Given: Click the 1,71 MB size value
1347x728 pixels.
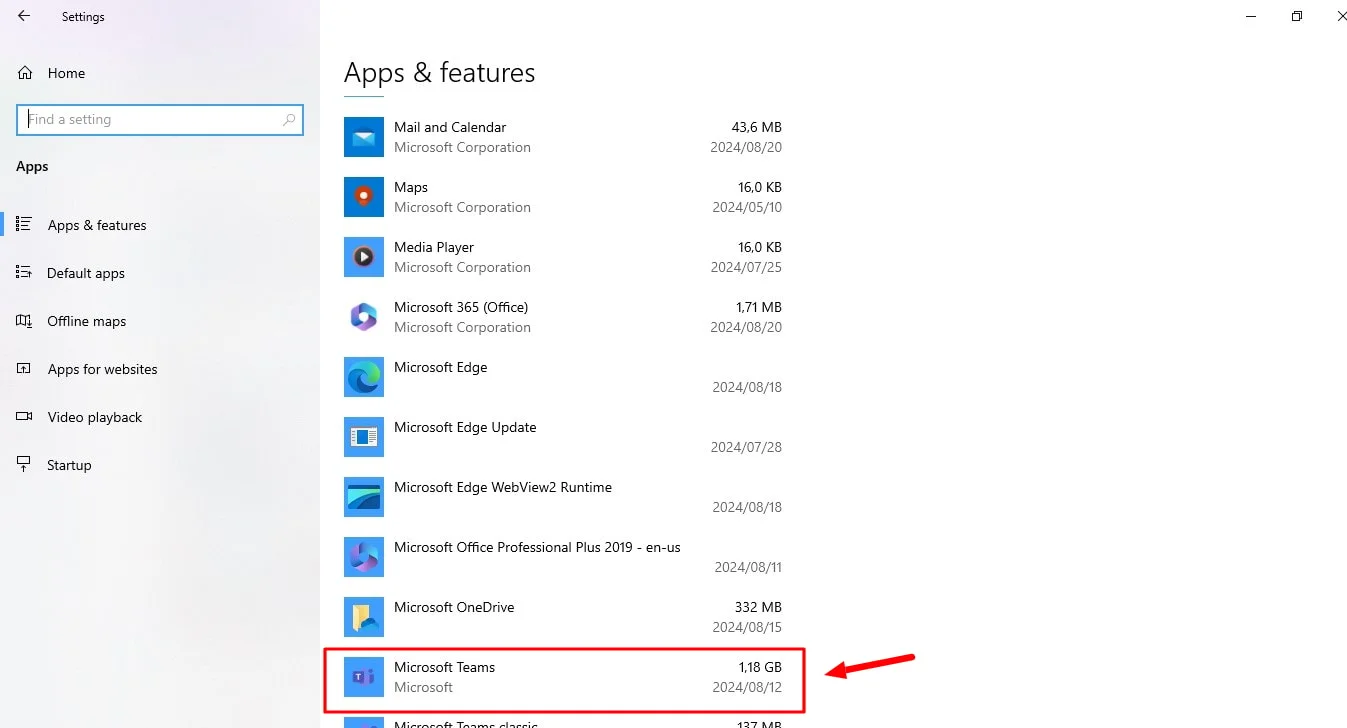Looking at the screenshot, I should coord(757,307).
